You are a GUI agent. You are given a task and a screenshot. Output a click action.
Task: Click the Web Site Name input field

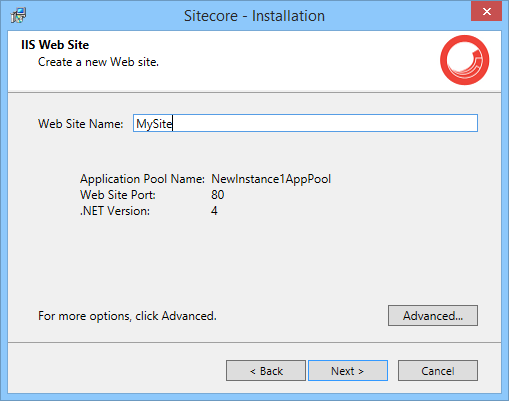pyautogui.click(x=305, y=123)
